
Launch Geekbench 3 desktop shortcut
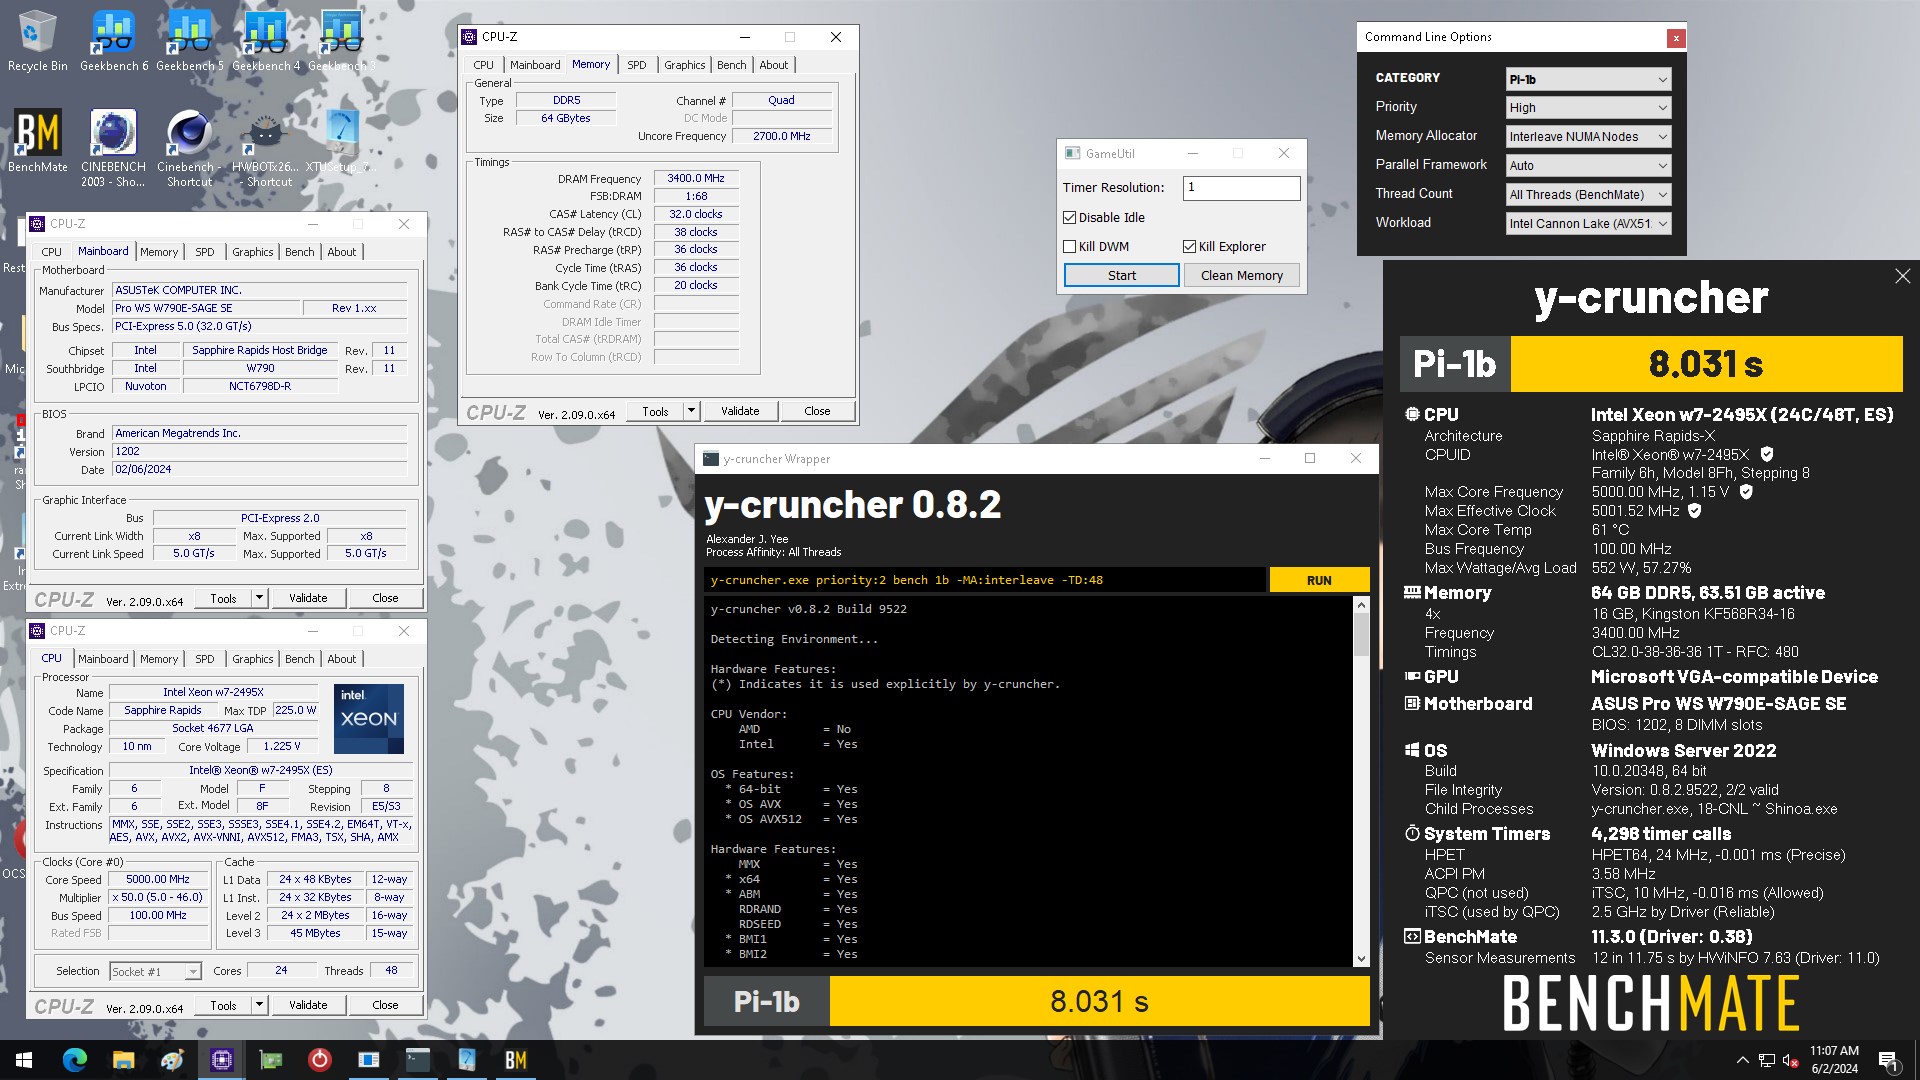pyautogui.click(x=342, y=41)
